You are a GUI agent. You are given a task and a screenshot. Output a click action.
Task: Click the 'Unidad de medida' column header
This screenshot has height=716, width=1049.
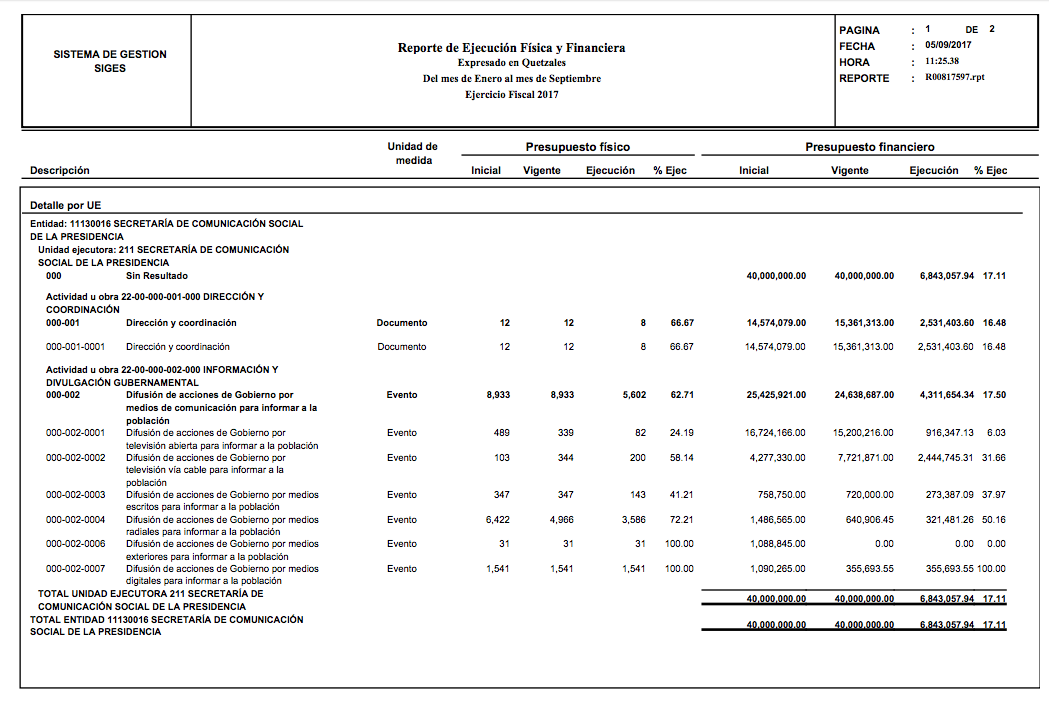click(412, 153)
